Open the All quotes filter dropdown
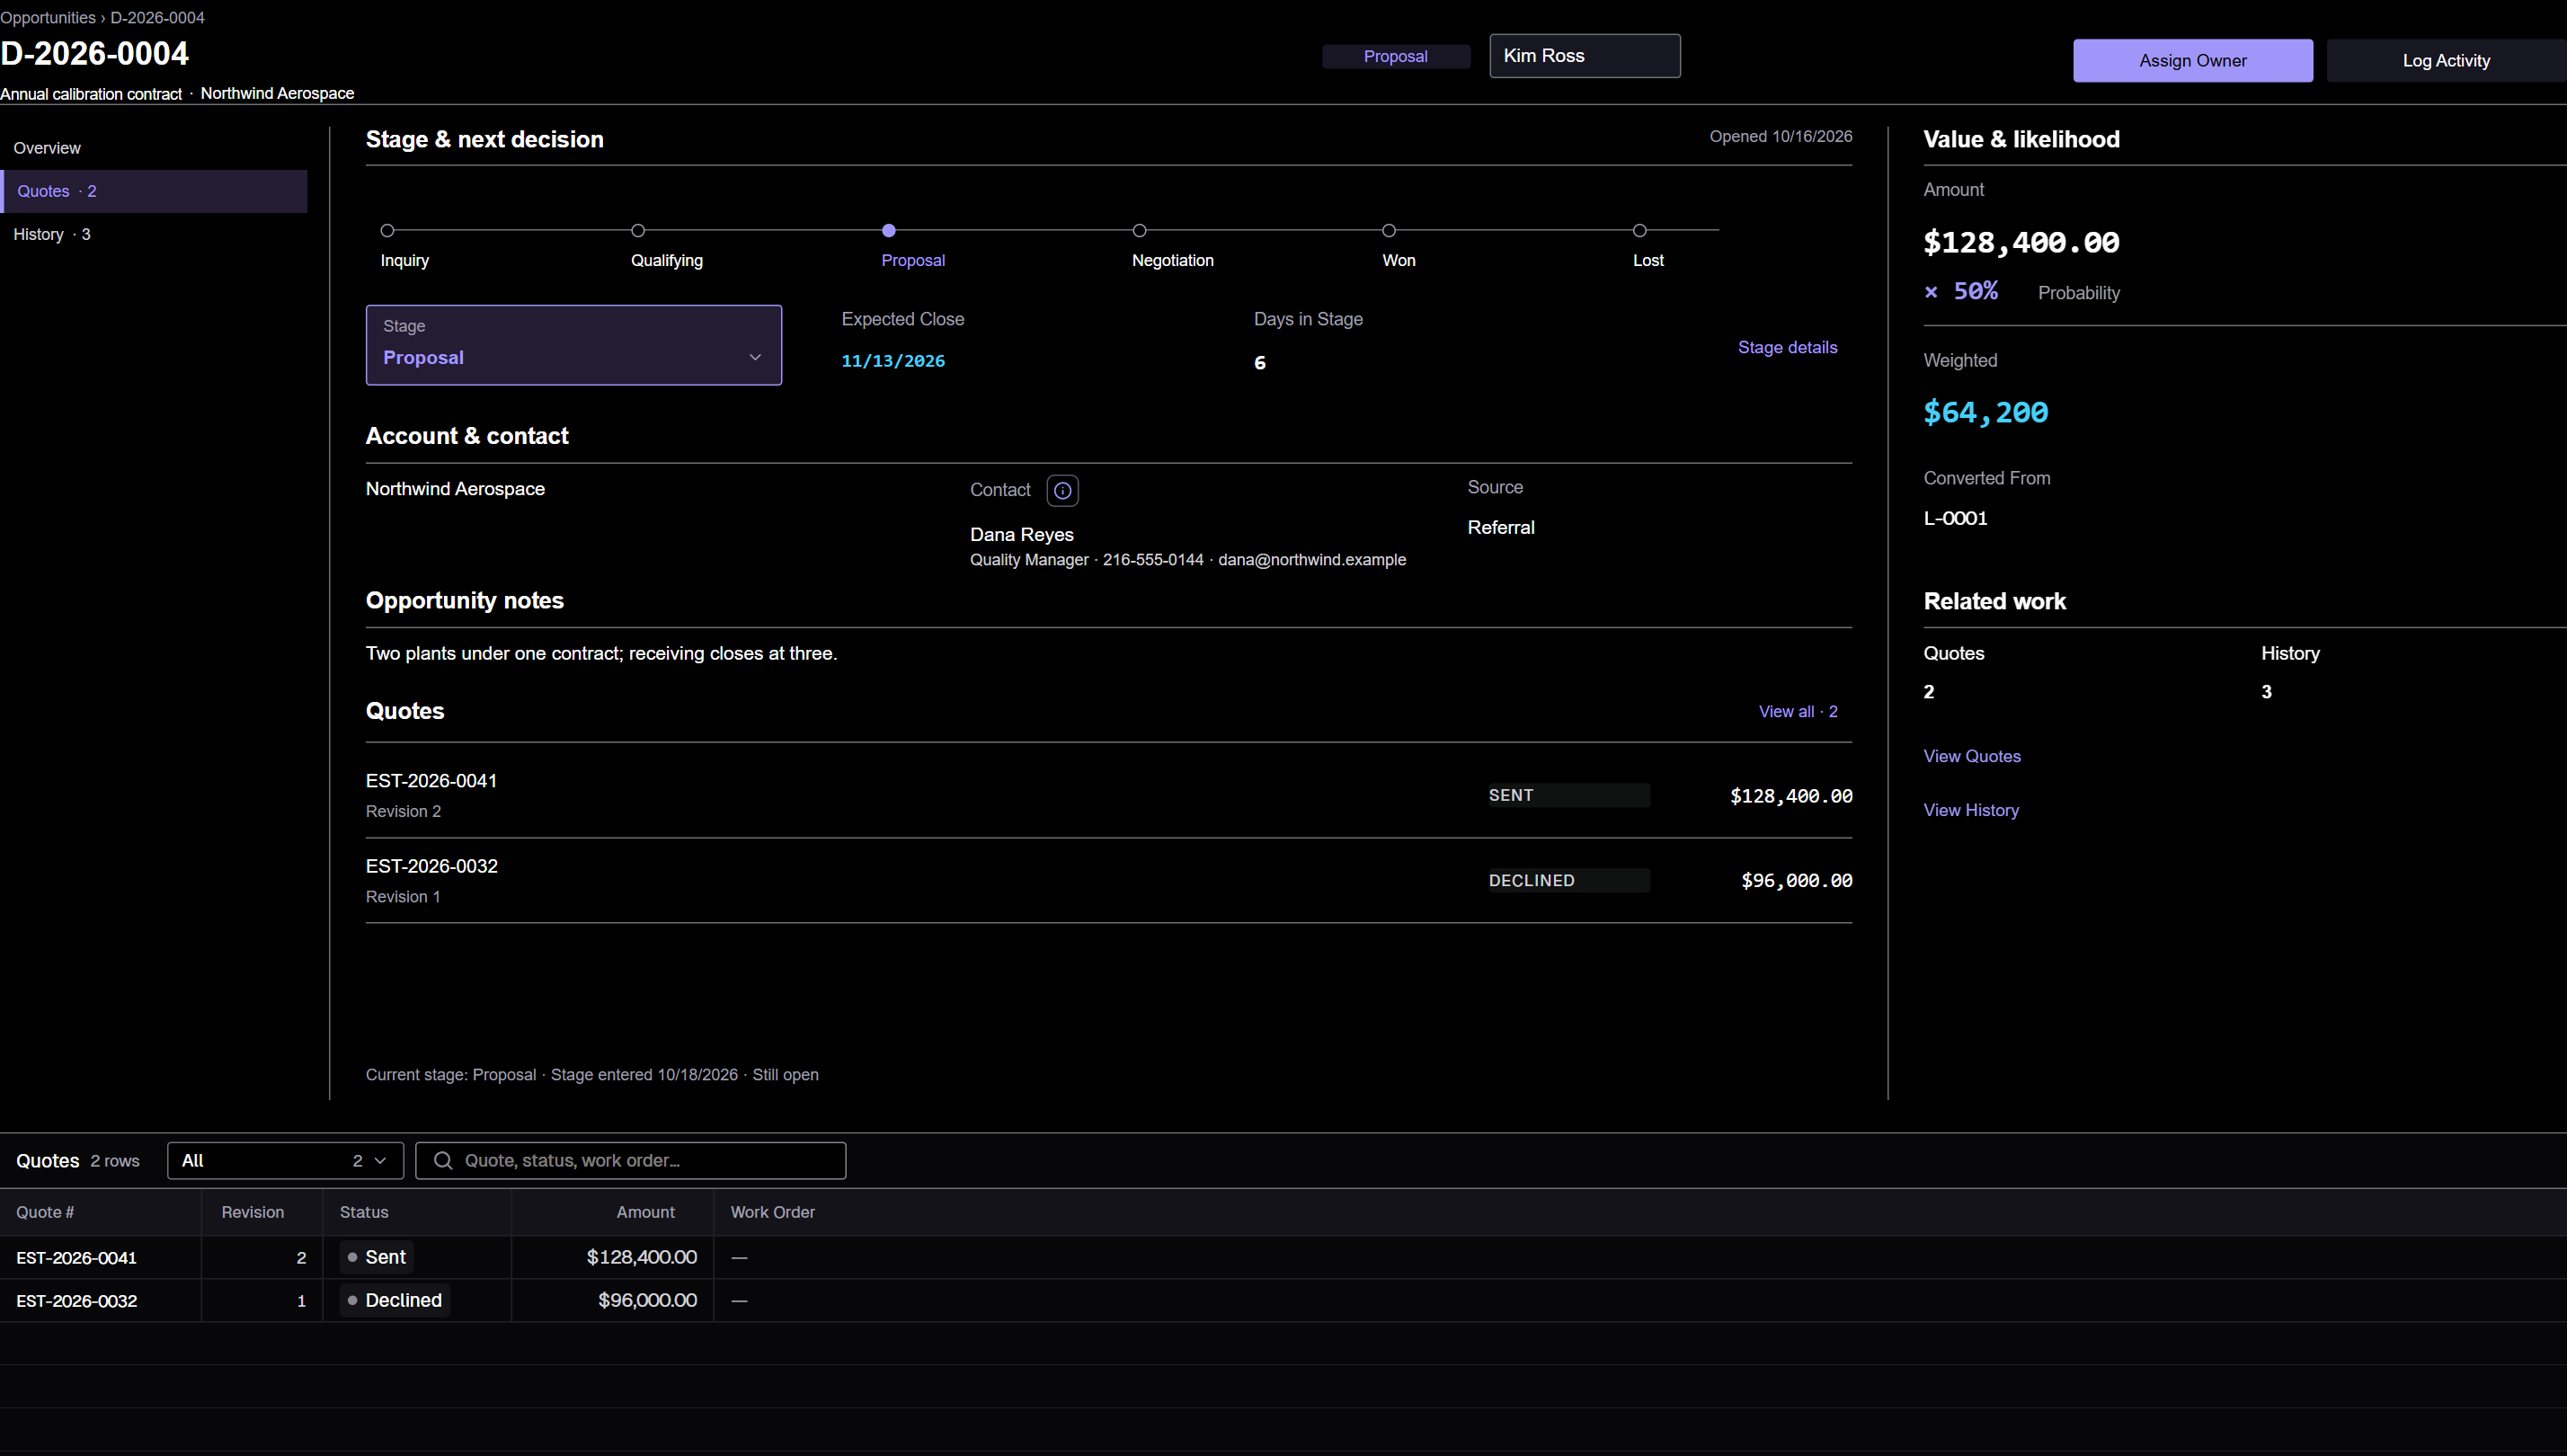This screenshot has width=2567, height=1456. 285,1160
